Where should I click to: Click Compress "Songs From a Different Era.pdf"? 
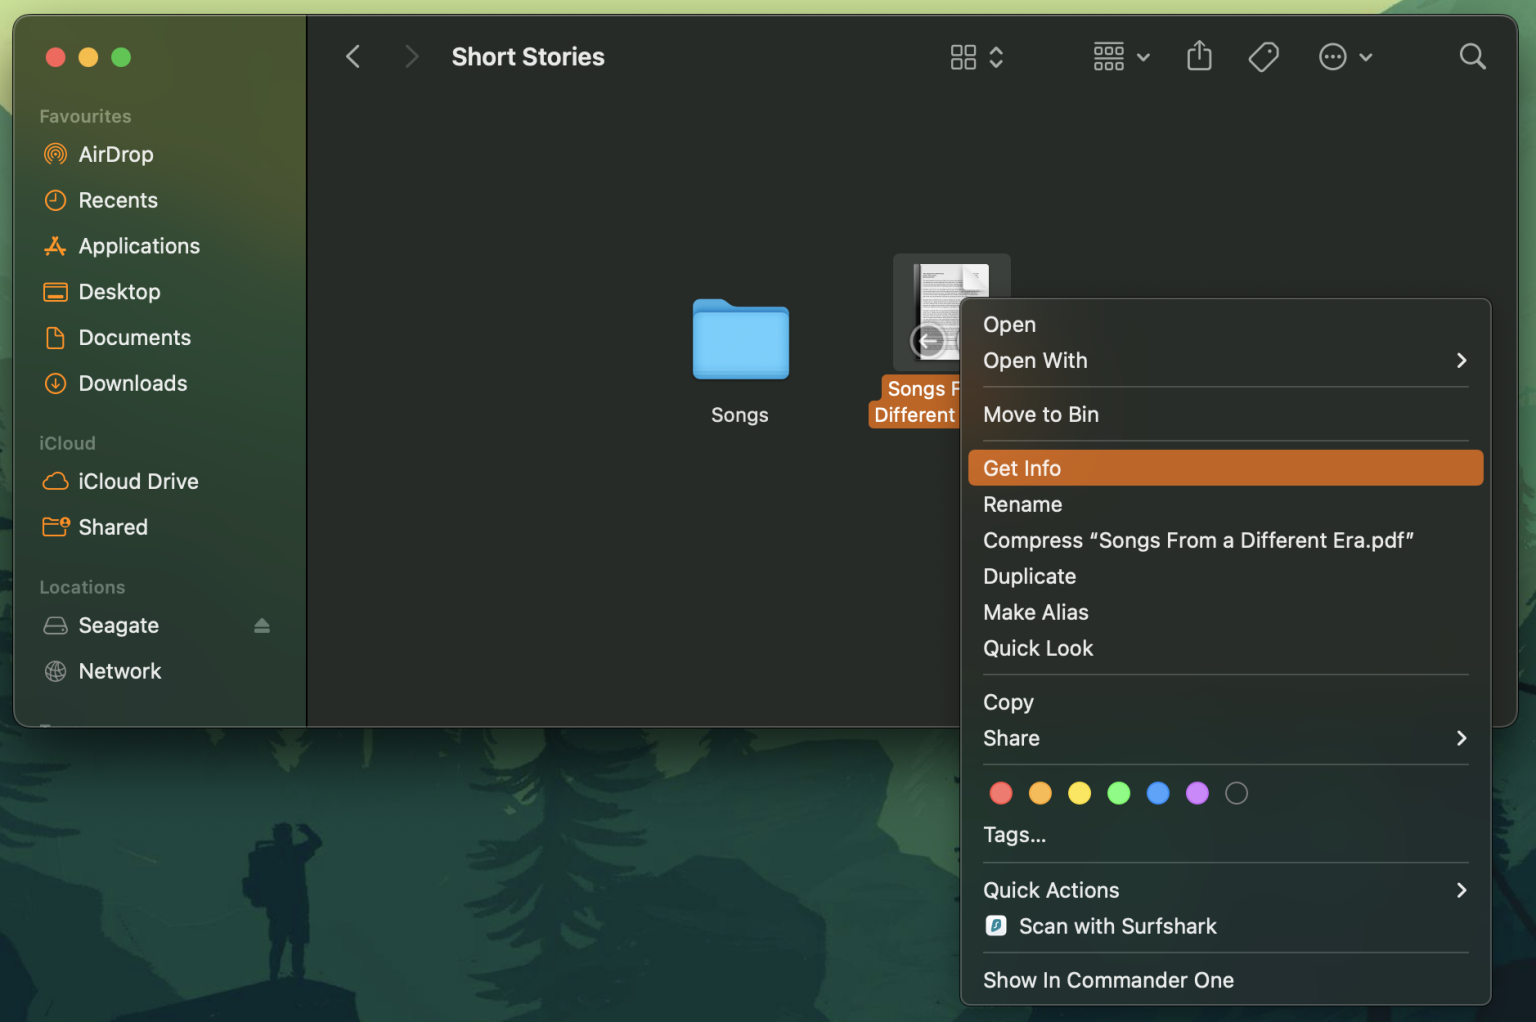1198,540
